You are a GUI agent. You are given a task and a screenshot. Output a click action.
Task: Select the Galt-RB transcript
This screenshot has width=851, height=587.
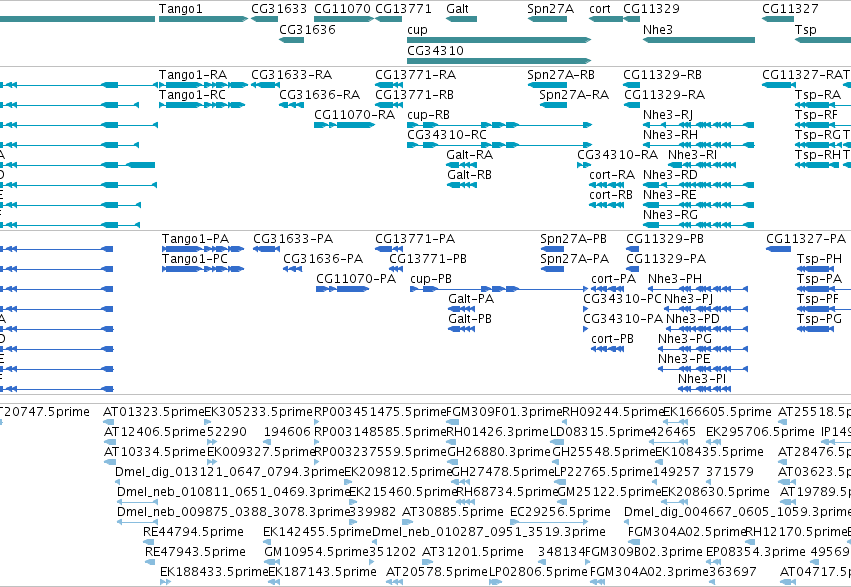(461, 185)
